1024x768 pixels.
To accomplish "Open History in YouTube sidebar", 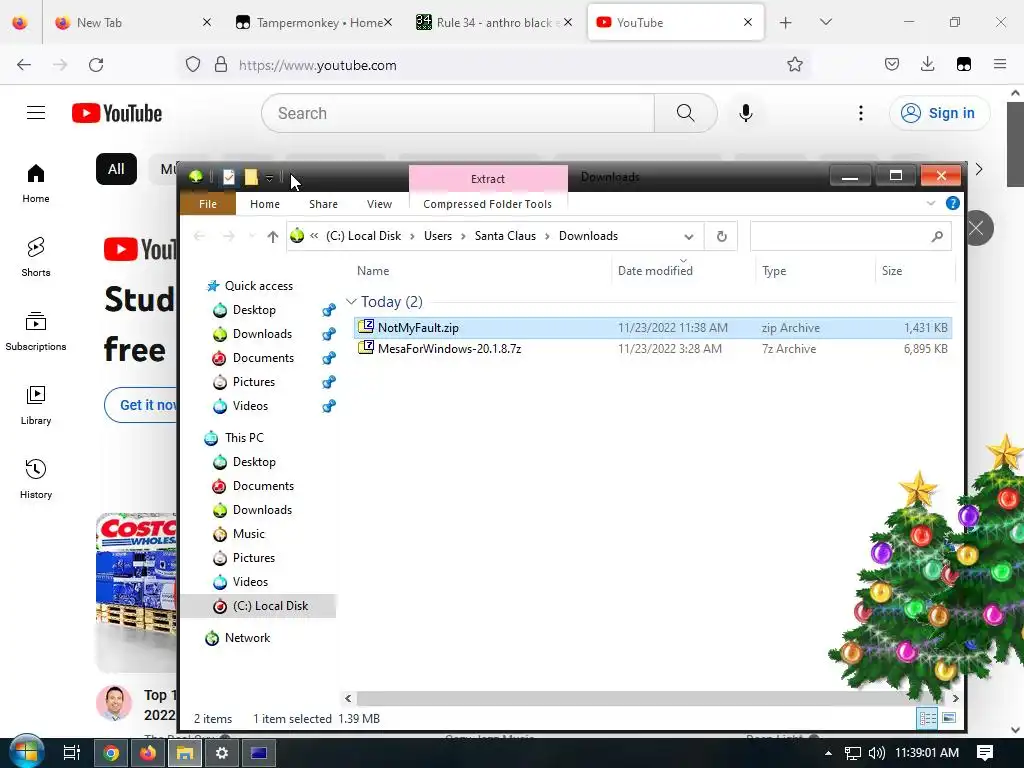I will (36, 479).
